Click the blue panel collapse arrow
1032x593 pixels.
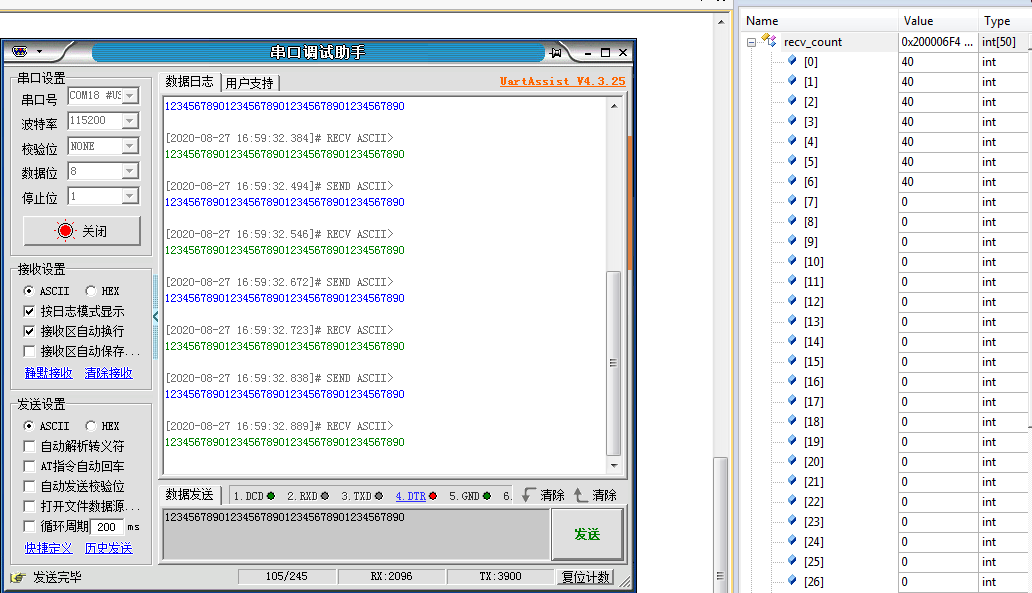[155, 316]
